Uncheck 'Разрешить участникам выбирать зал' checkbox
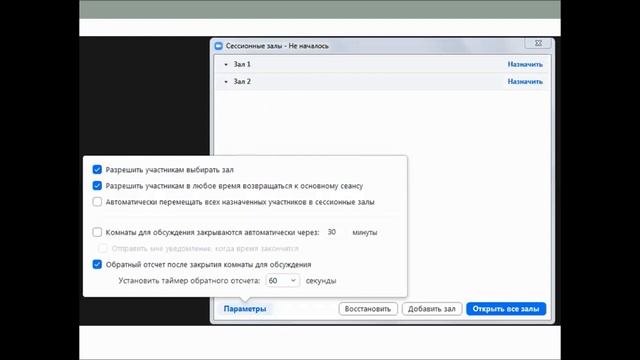This screenshot has height=360, width=640. tap(97, 169)
